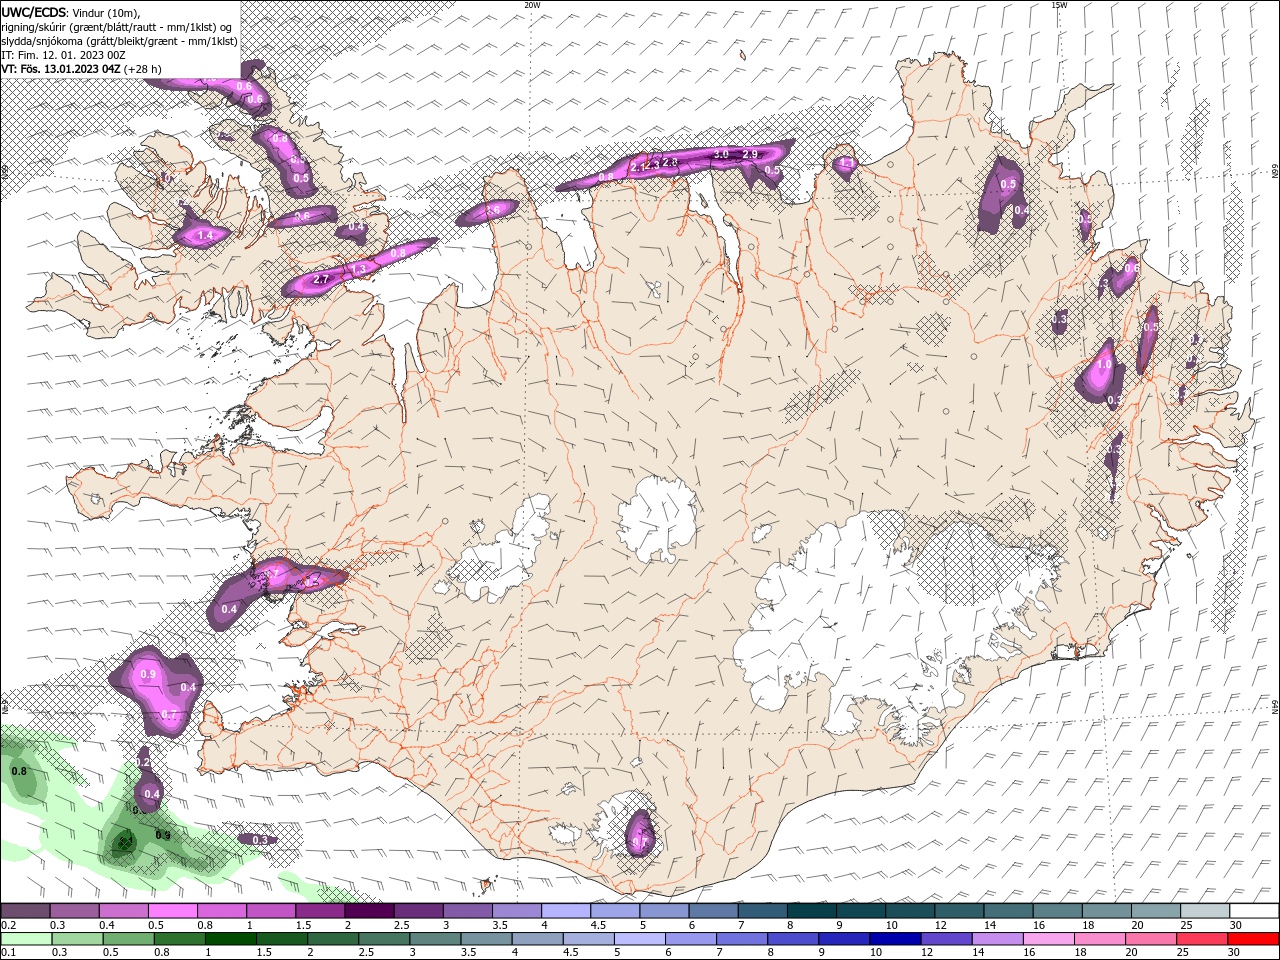The width and height of the screenshot is (1280, 960).
Task: Click the "Vindur (10m)" heading text
Action: pos(107,12)
